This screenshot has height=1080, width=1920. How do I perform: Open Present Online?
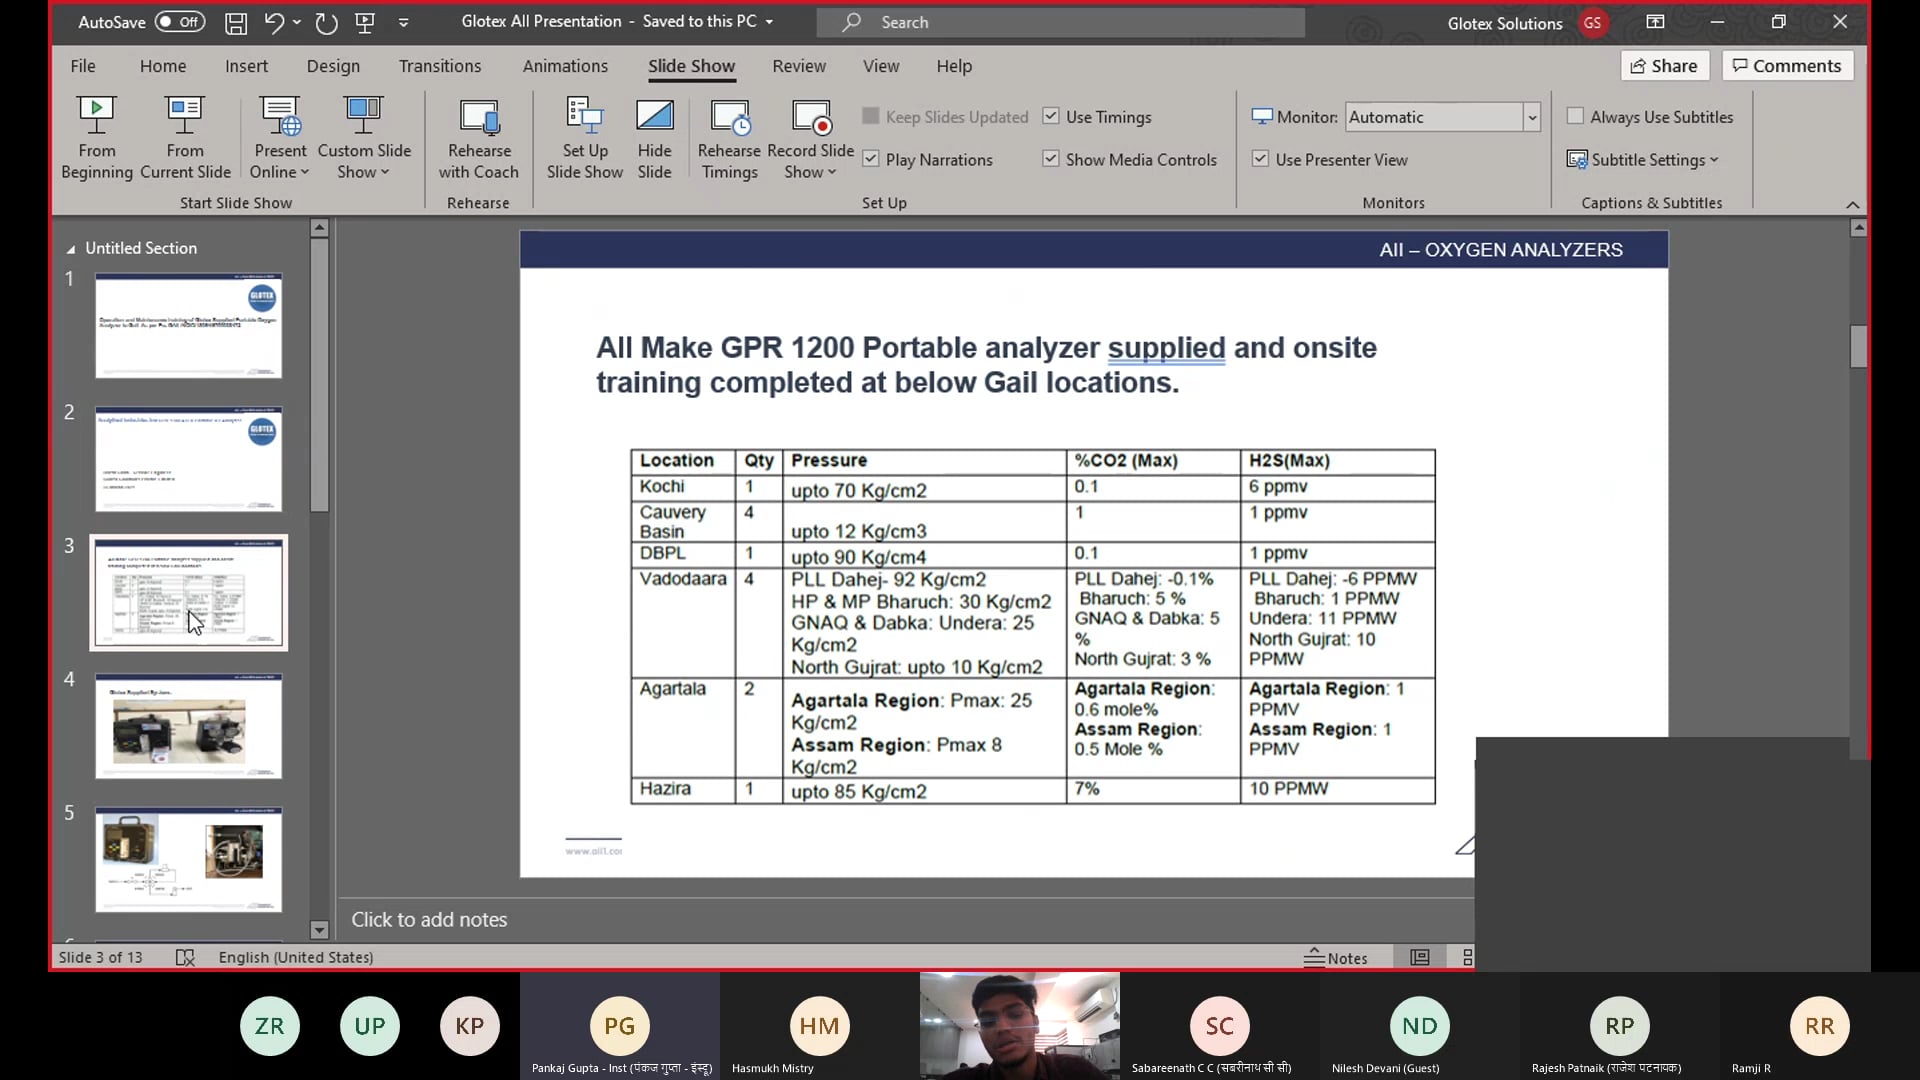coord(279,137)
